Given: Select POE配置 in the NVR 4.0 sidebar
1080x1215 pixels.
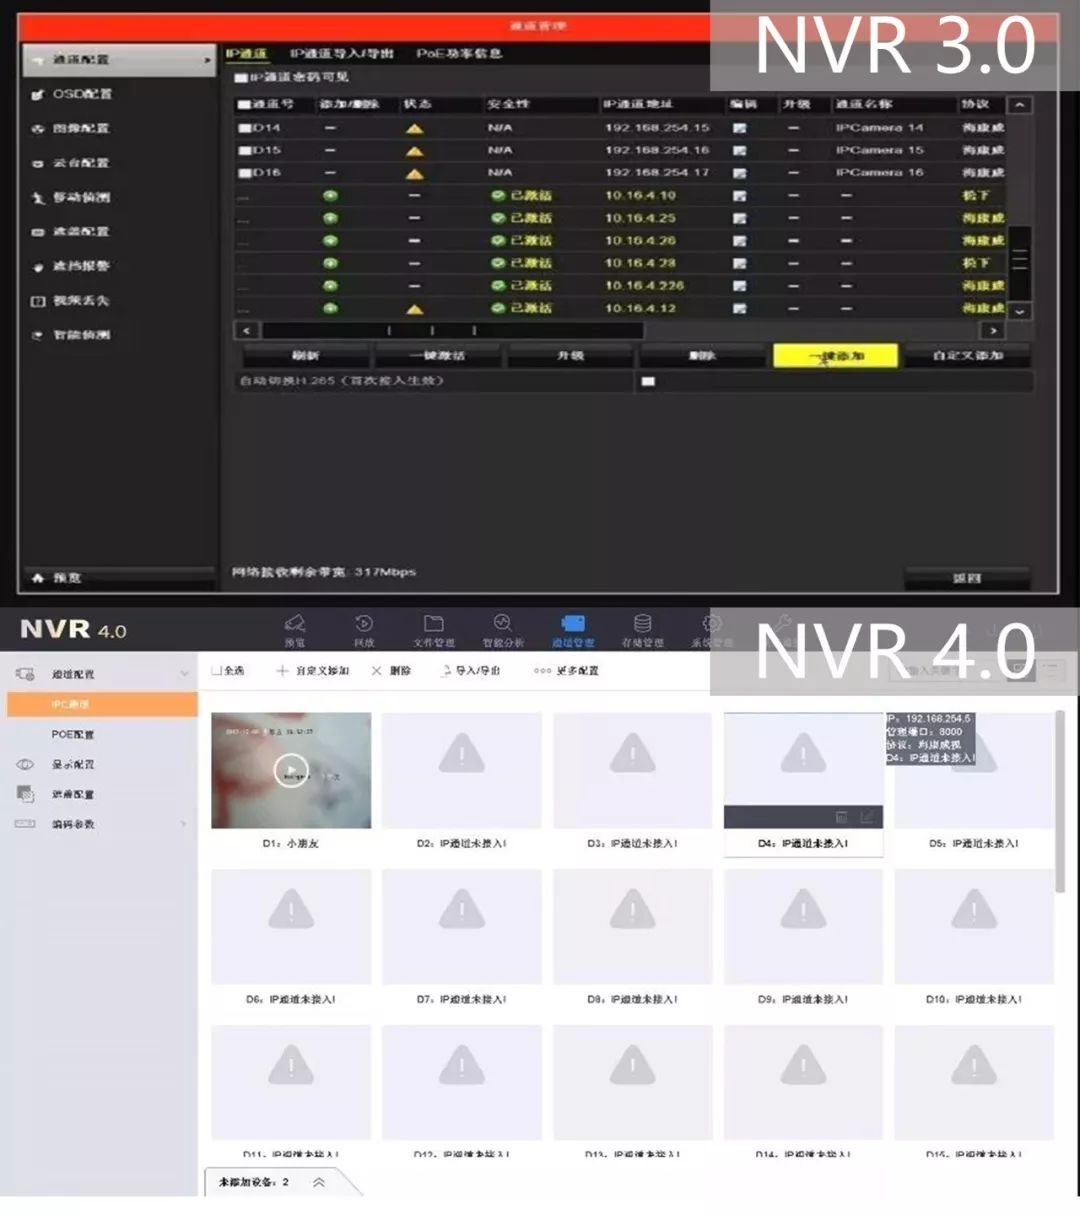Looking at the screenshot, I should [73, 735].
